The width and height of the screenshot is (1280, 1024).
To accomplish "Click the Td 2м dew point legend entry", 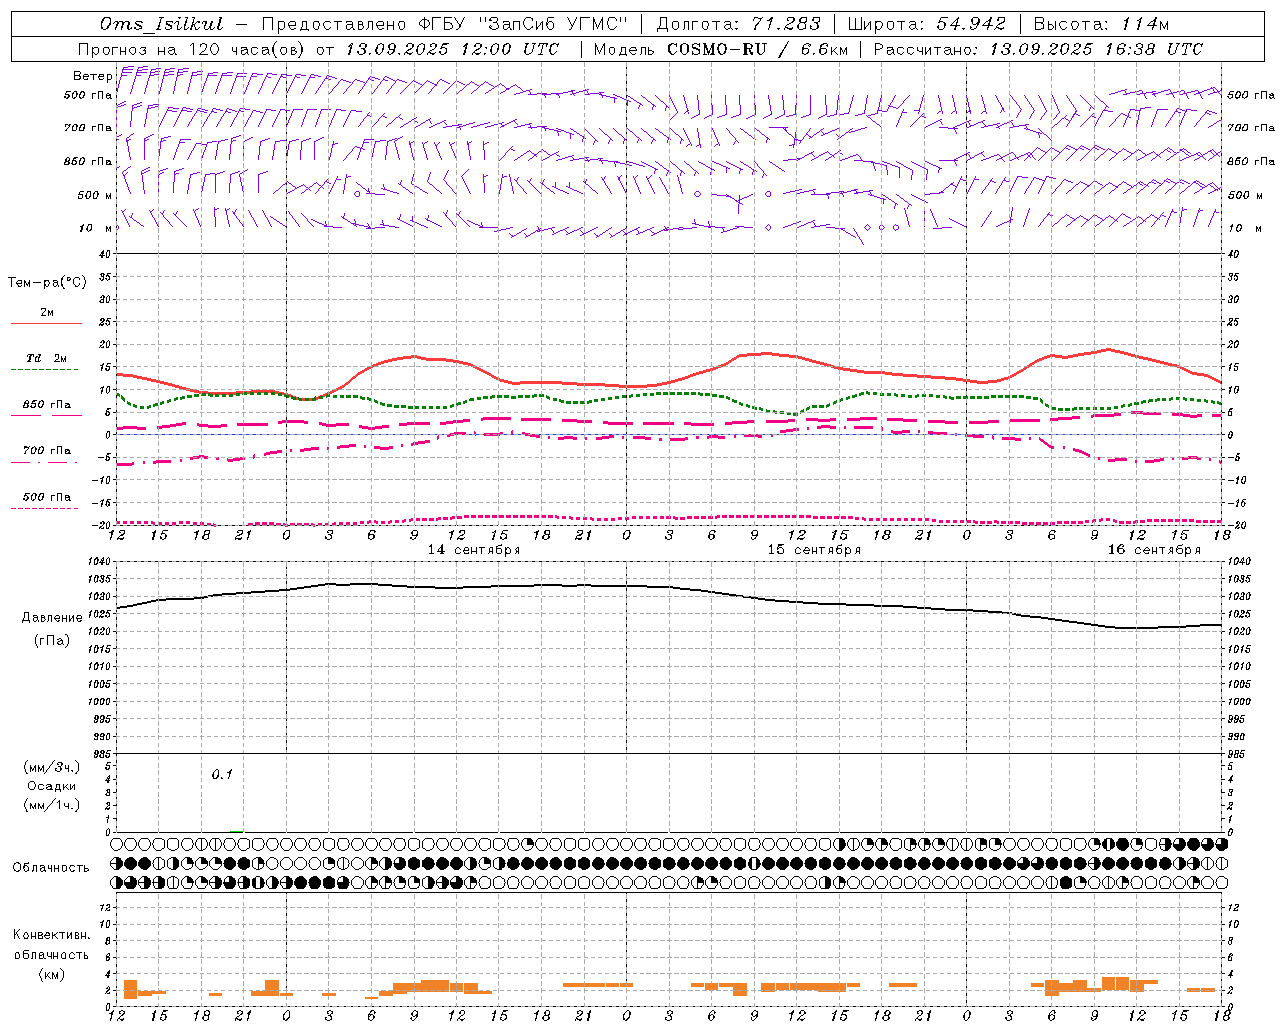I will [47, 358].
